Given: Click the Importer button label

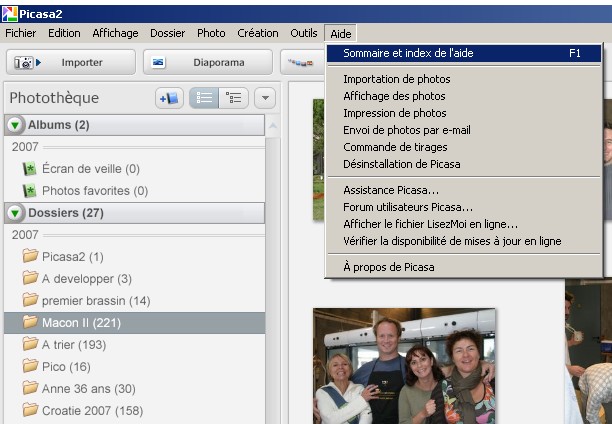Looking at the screenshot, I should click(82, 62).
